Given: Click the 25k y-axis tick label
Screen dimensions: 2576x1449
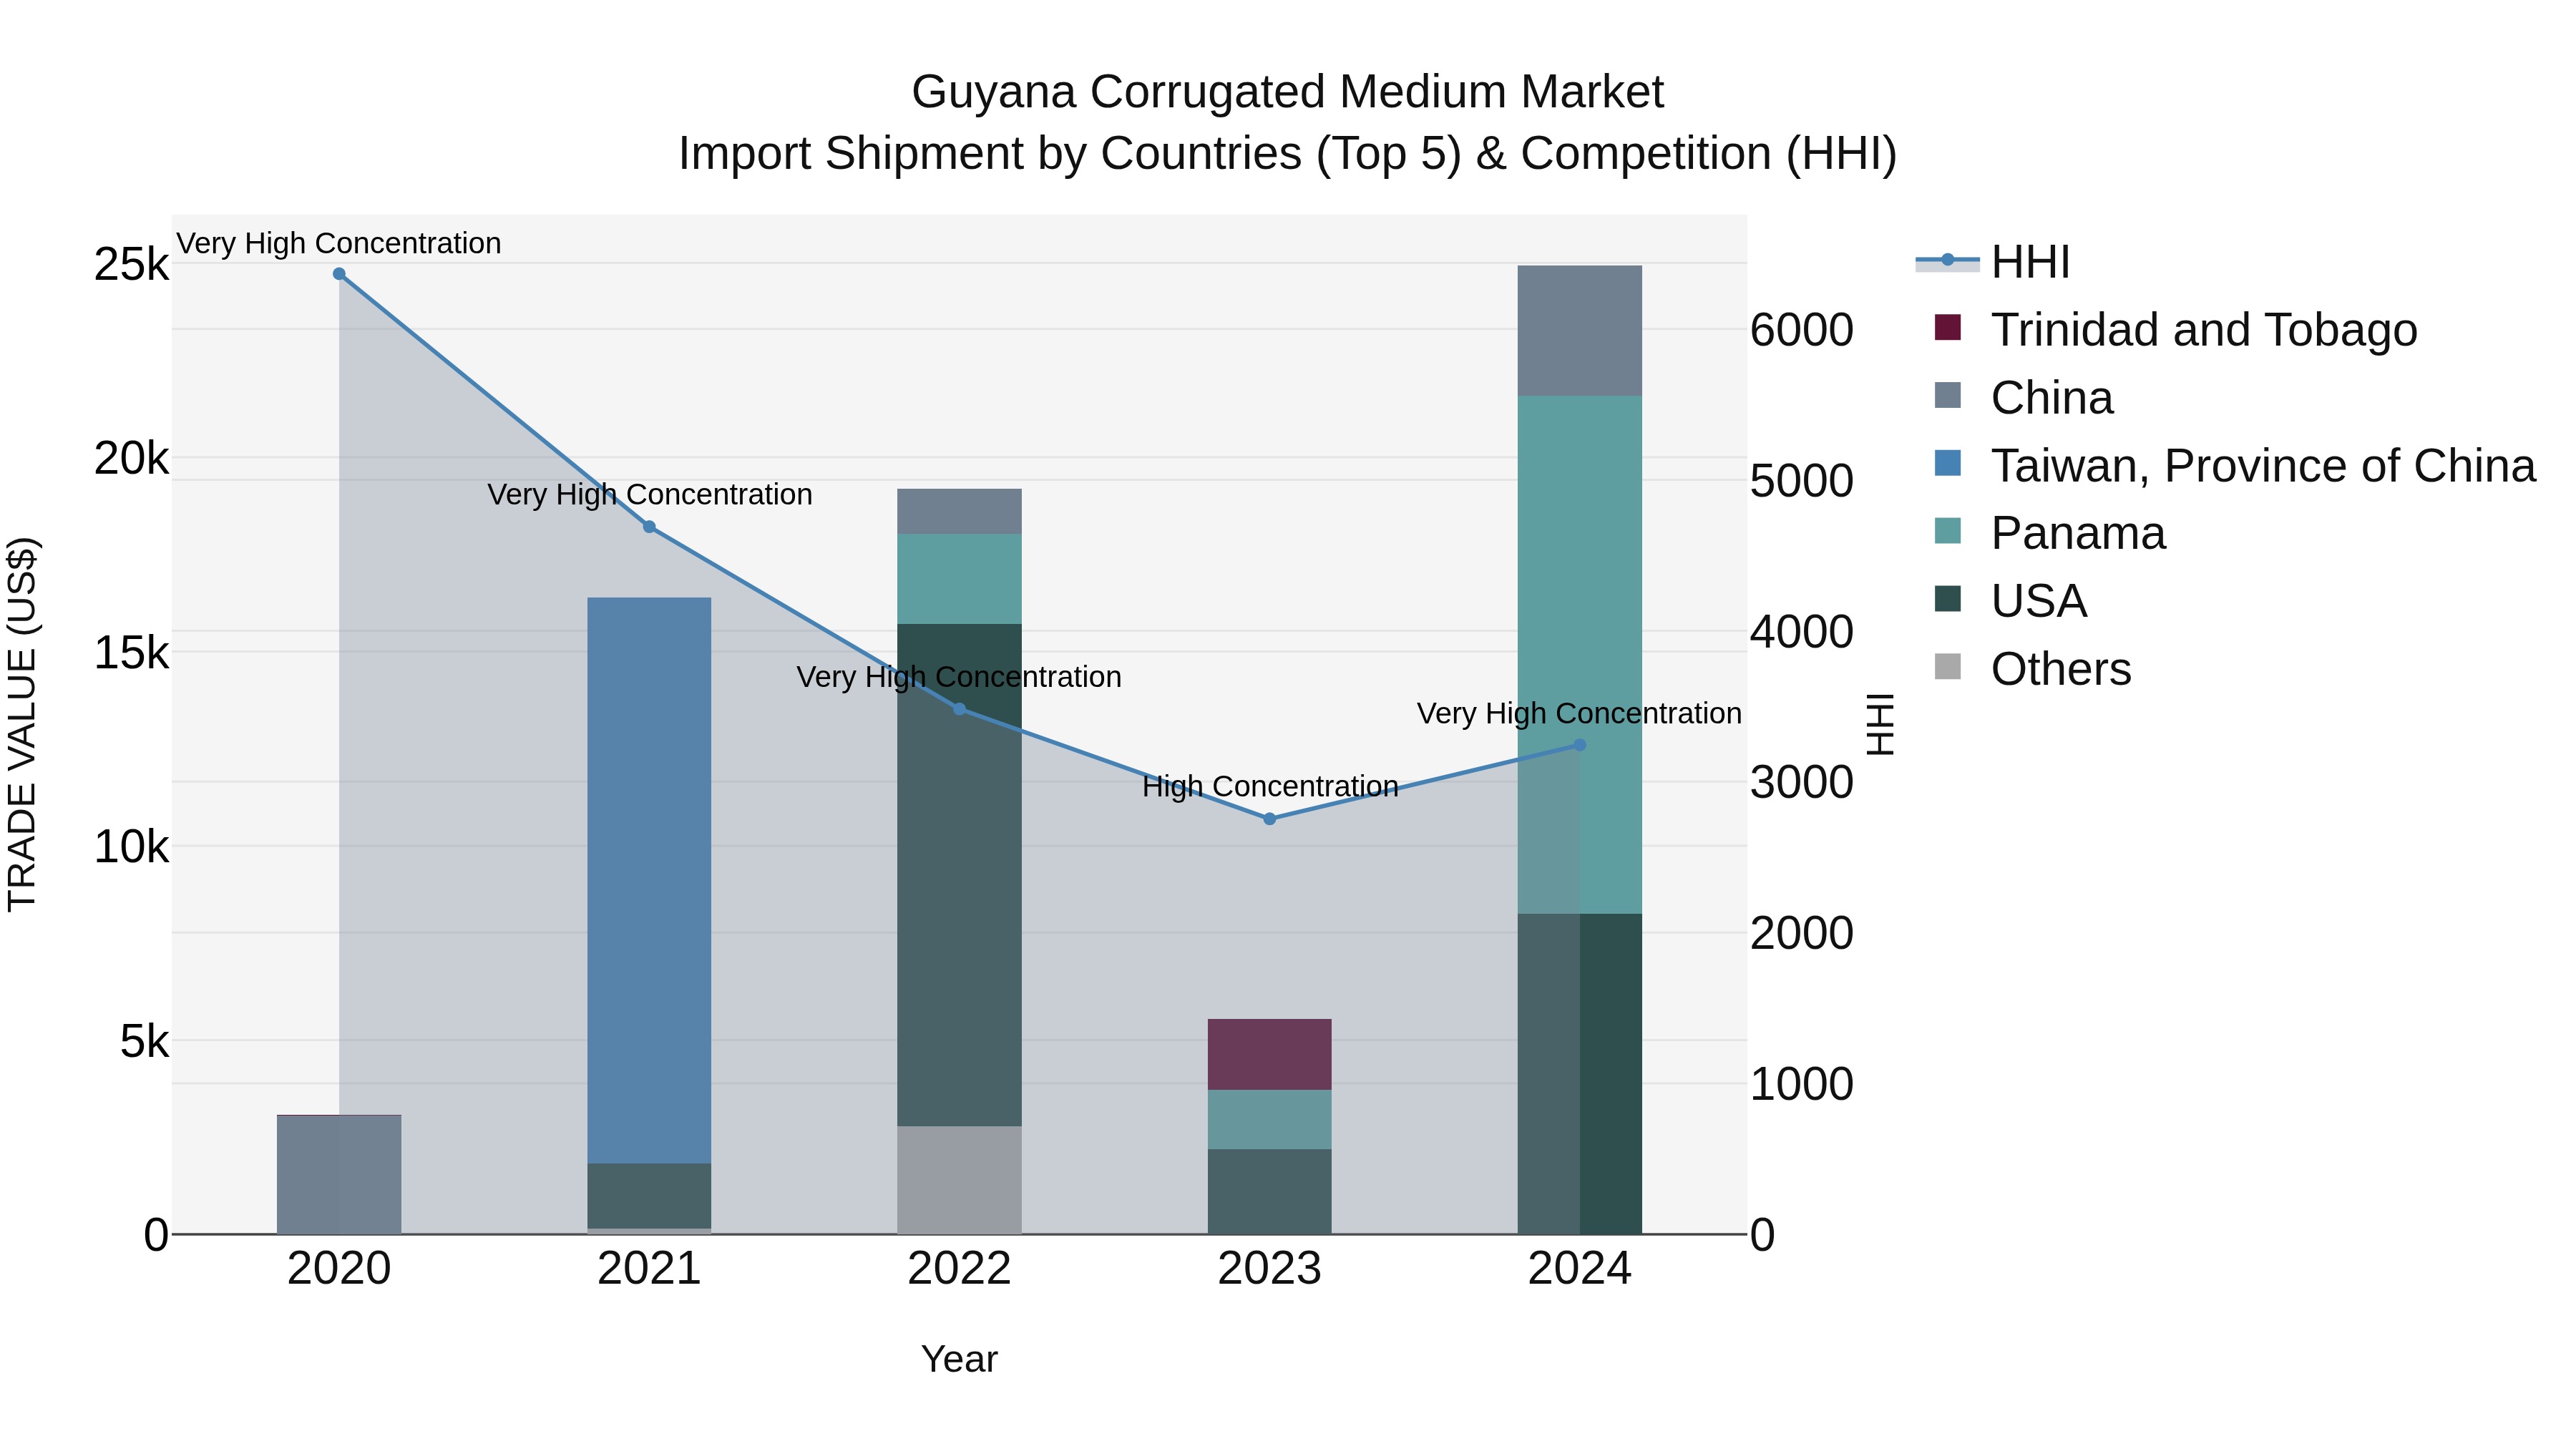Looking at the screenshot, I should [x=132, y=265].
